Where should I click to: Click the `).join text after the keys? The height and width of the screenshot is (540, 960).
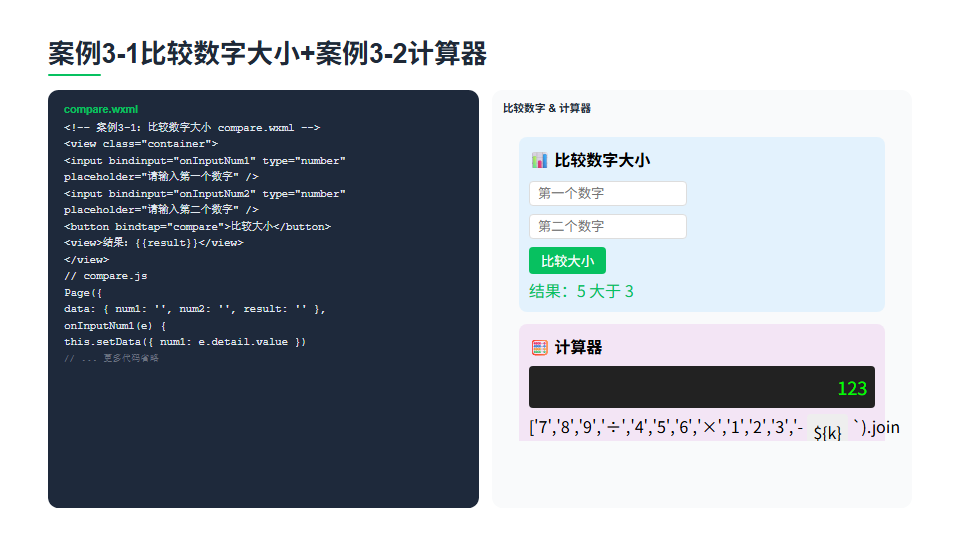coord(877,427)
